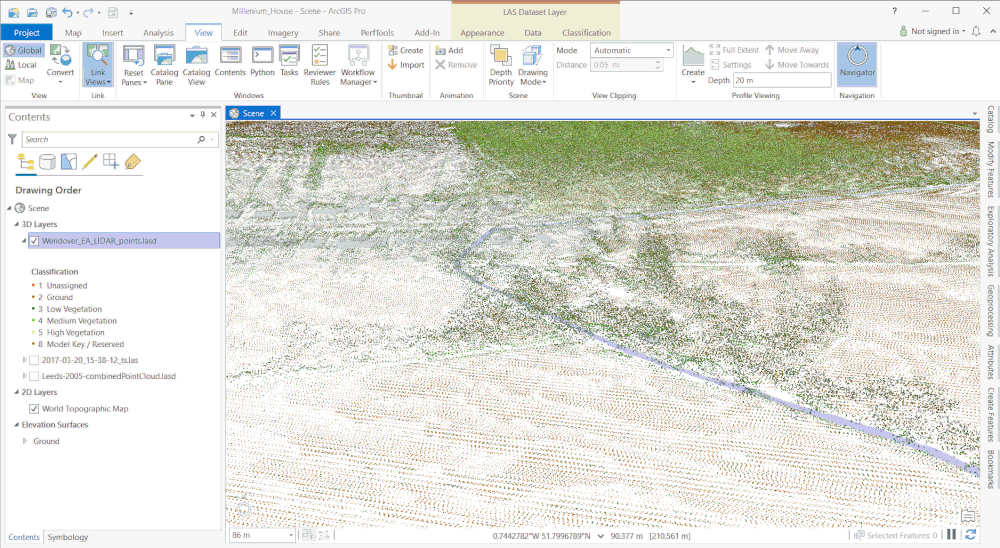Viewport: 1000px width, 548px height.
Task: Open the Convert view tool
Action: [x=61, y=64]
